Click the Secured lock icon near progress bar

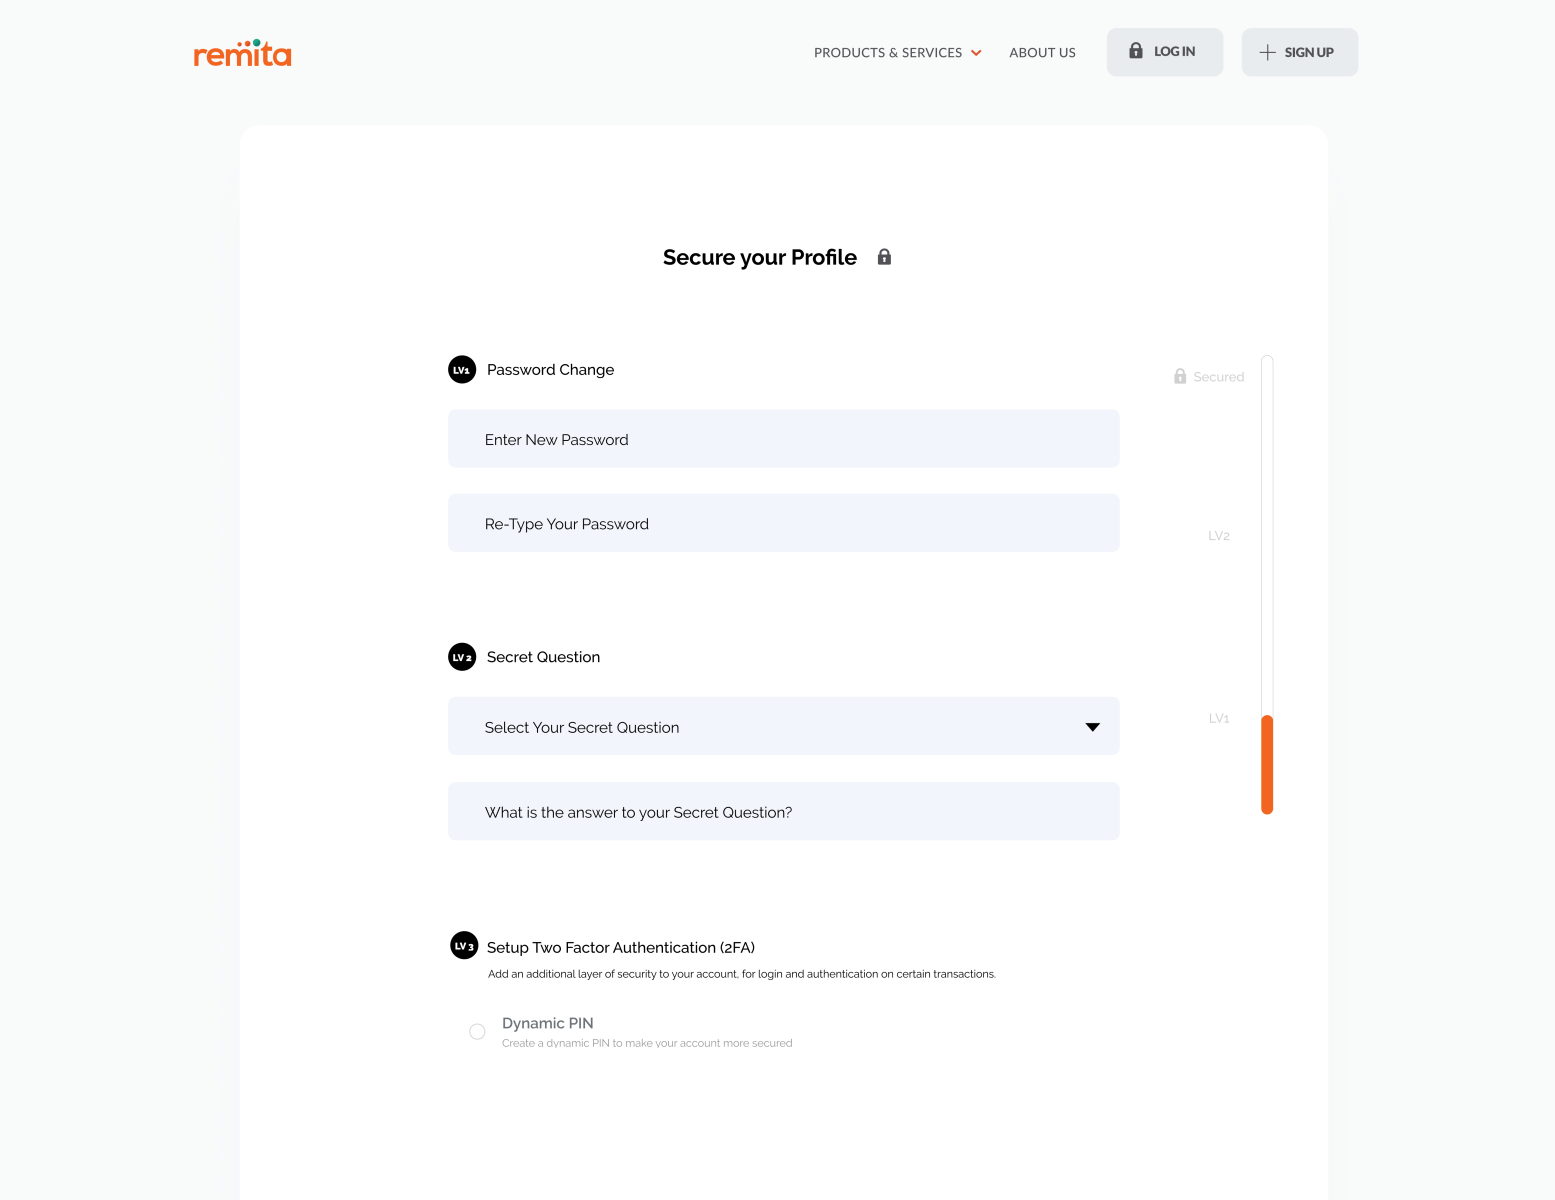(x=1180, y=377)
